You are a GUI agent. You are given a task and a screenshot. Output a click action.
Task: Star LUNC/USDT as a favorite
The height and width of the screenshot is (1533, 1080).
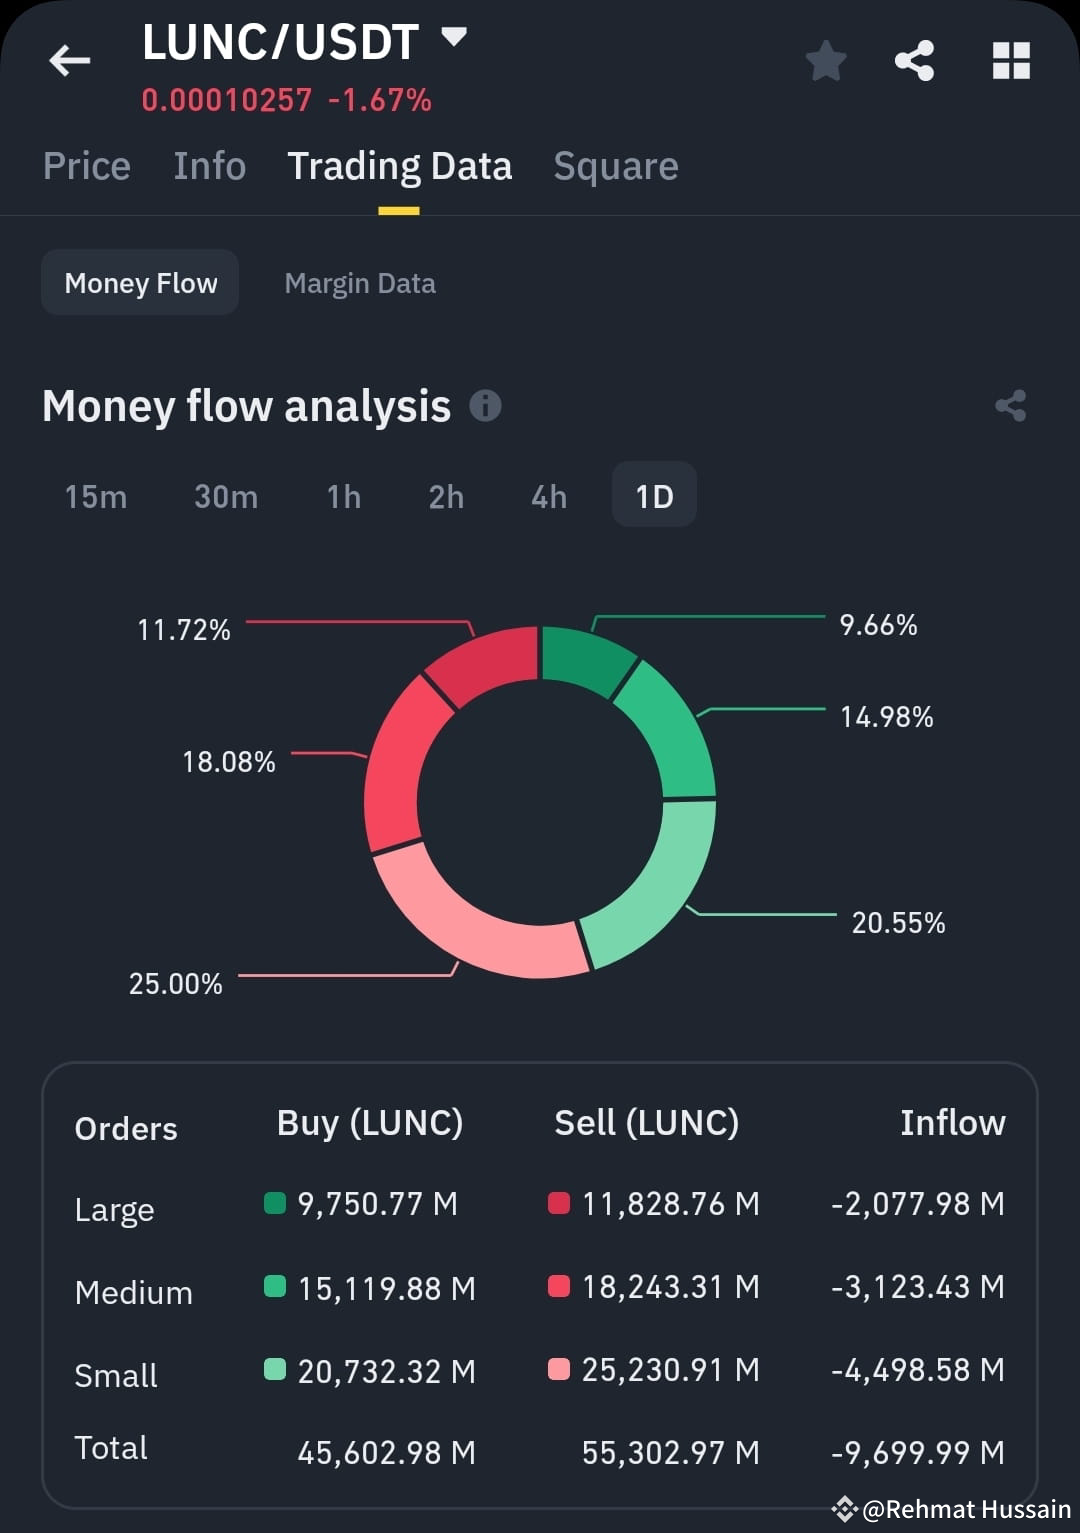click(826, 60)
